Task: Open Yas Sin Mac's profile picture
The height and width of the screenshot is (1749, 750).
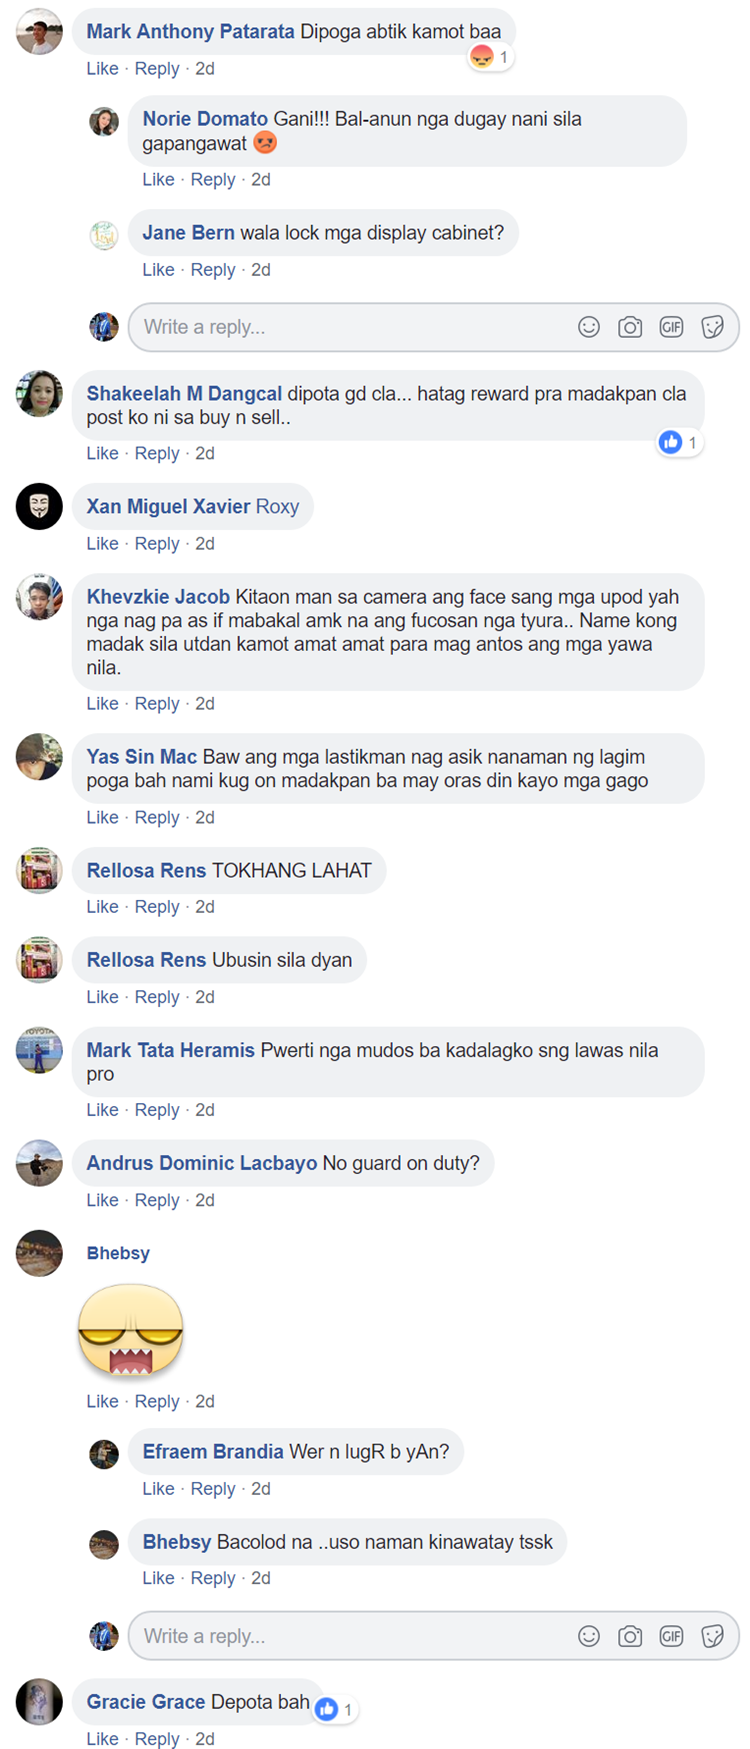Action: coord(39,757)
